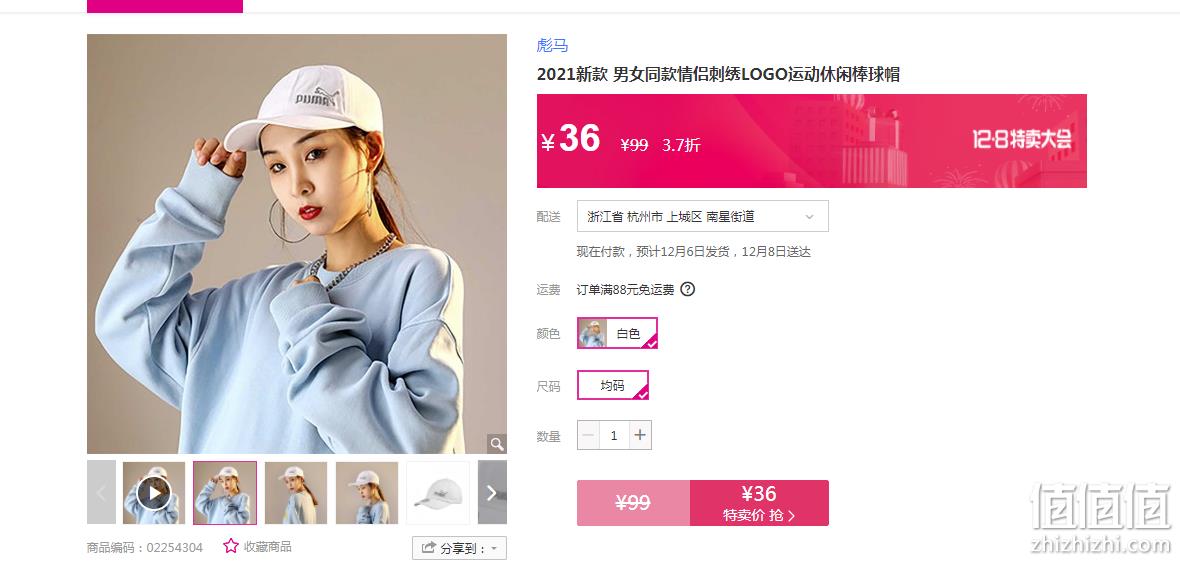Image resolution: width=1180 pixels, height=562 pixels.
Task: Play the product video thumbnail
Action: tap(154, 493)
